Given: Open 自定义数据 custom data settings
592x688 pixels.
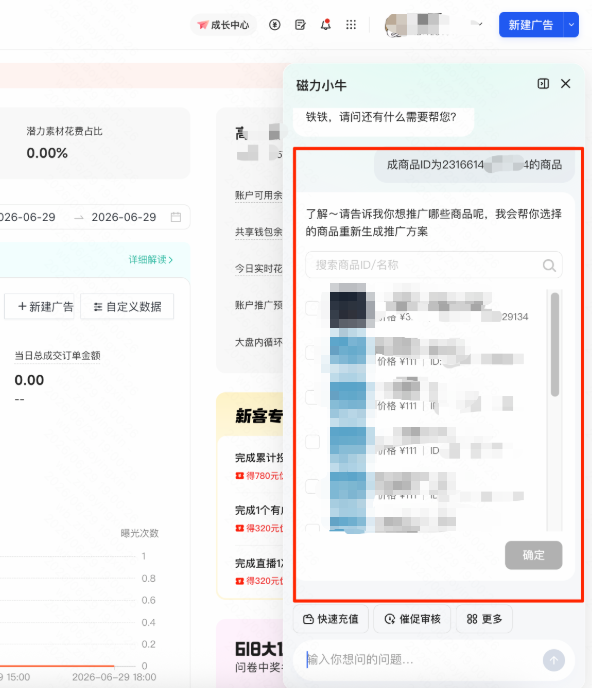Looking at the screenshot, I should 127,306.
